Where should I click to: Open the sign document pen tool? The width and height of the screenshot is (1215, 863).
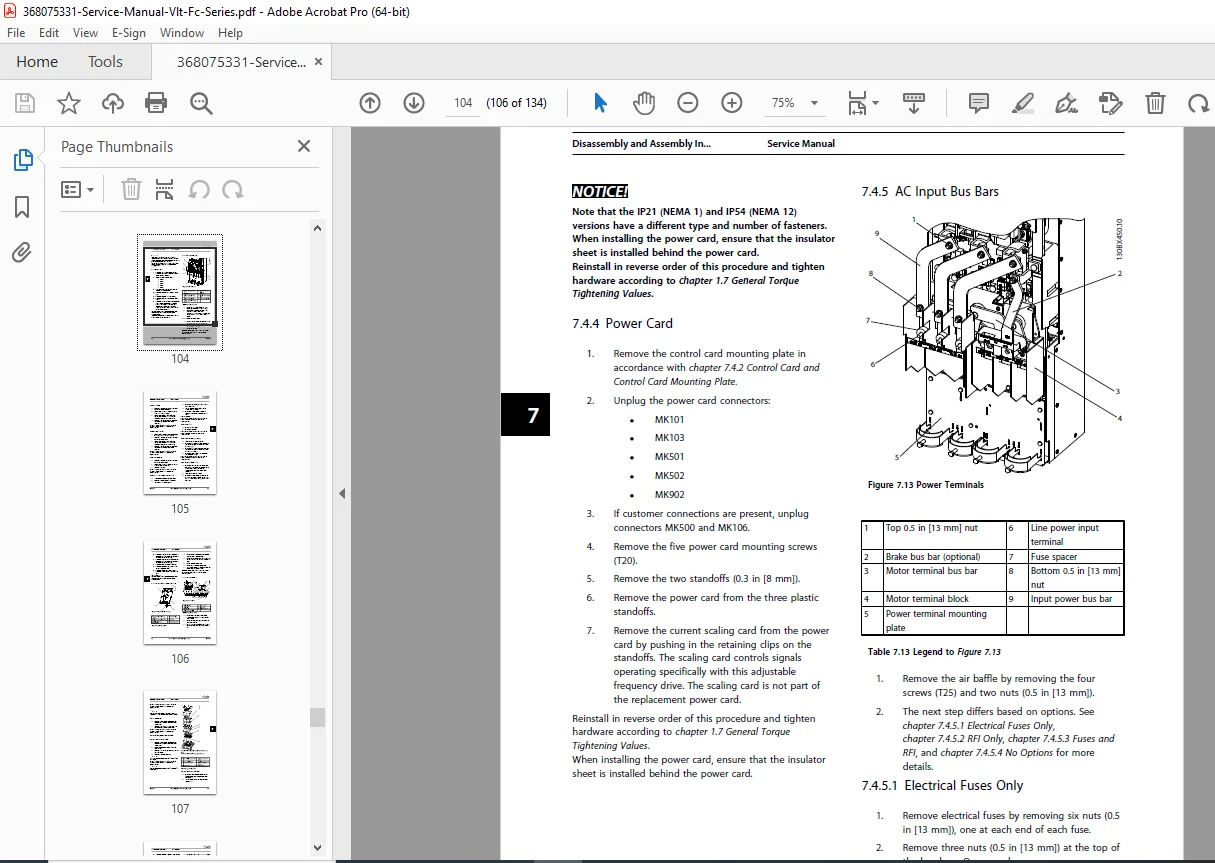1066,103
